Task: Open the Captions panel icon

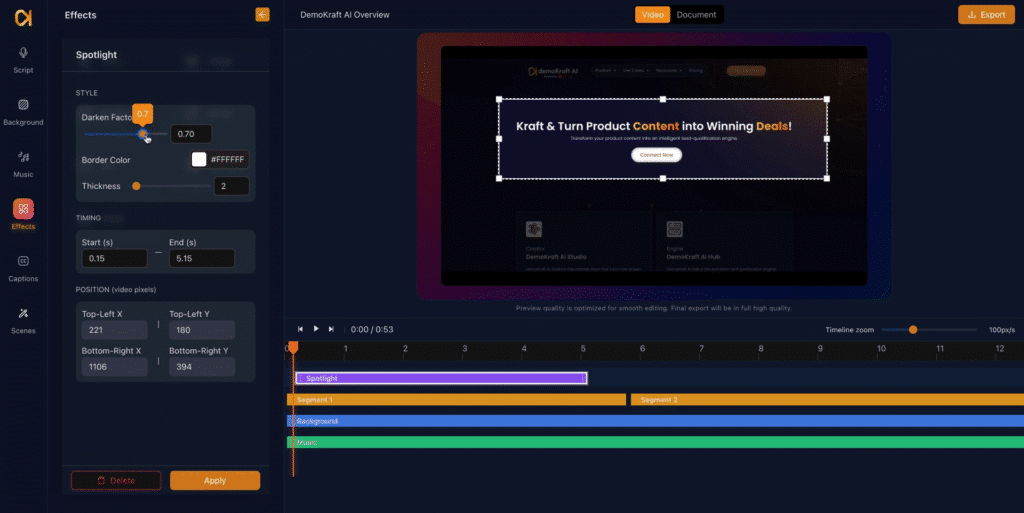Action: (x=23, y=265)
